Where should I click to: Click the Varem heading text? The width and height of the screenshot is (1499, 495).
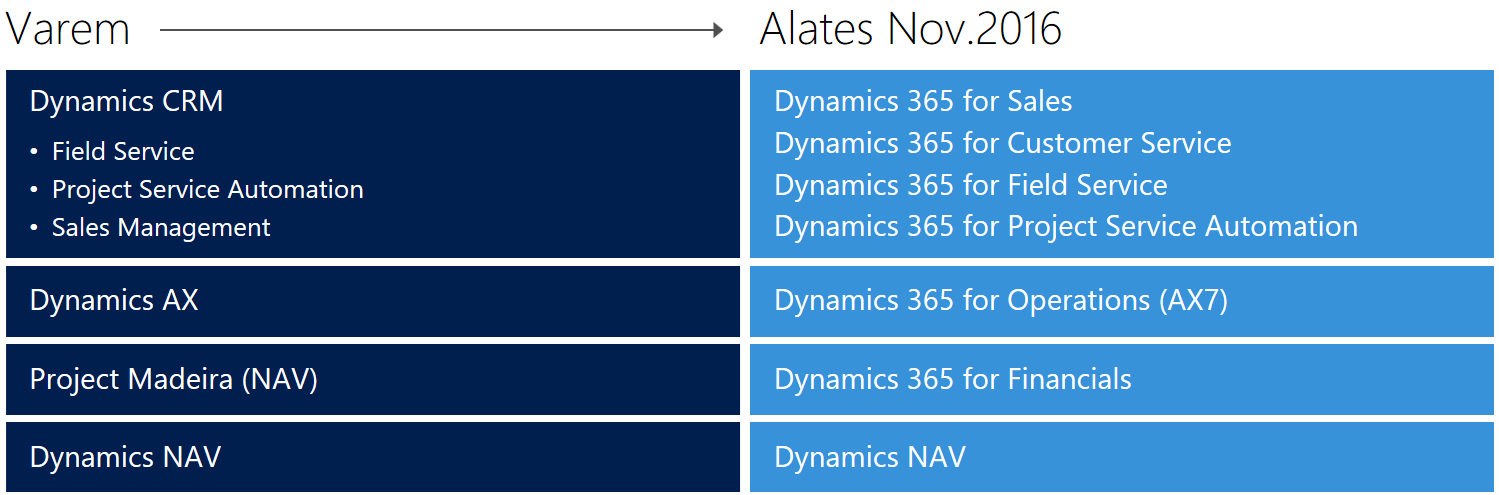coord(68,29)
